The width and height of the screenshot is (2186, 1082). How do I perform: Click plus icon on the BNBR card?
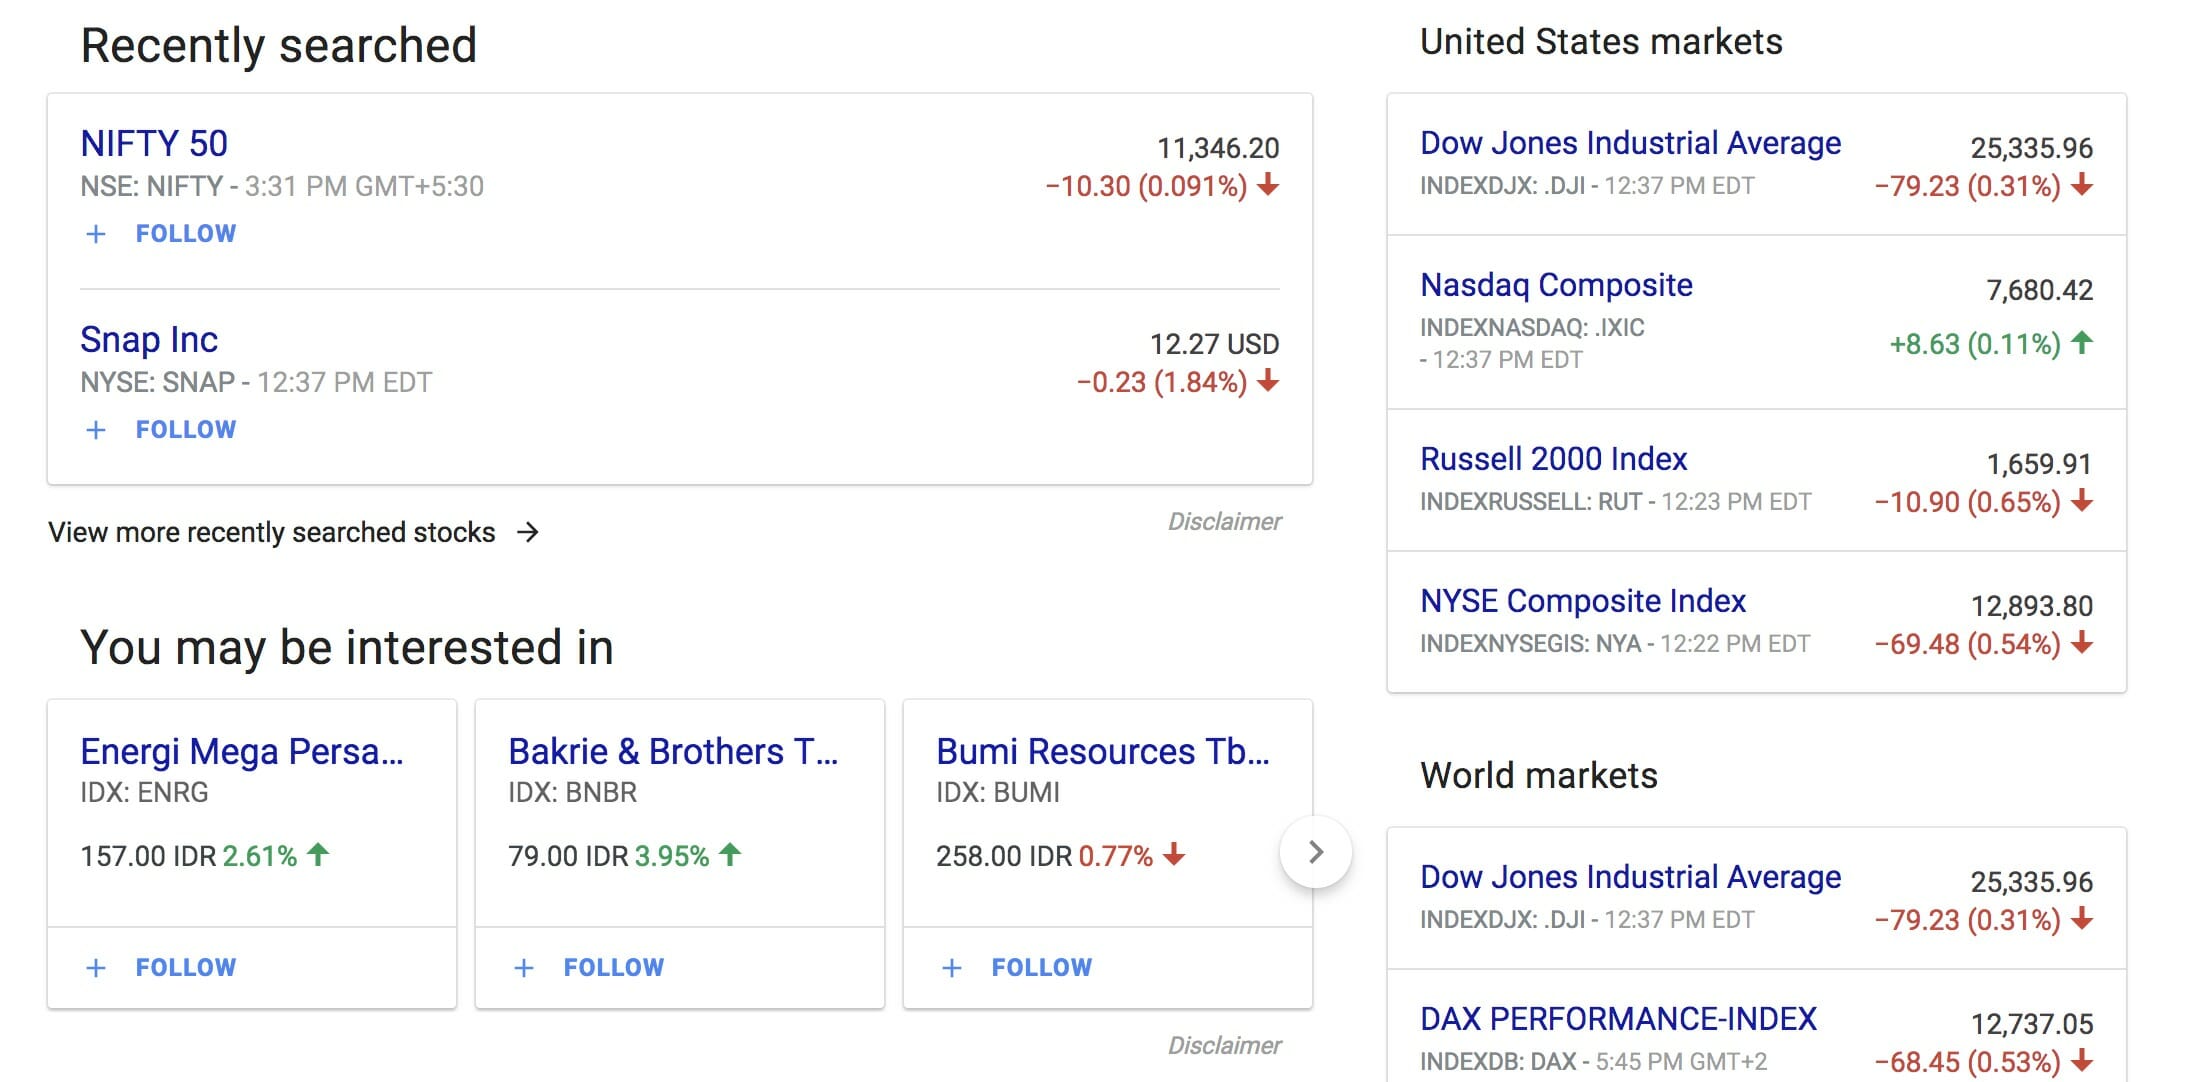point(524,968)
